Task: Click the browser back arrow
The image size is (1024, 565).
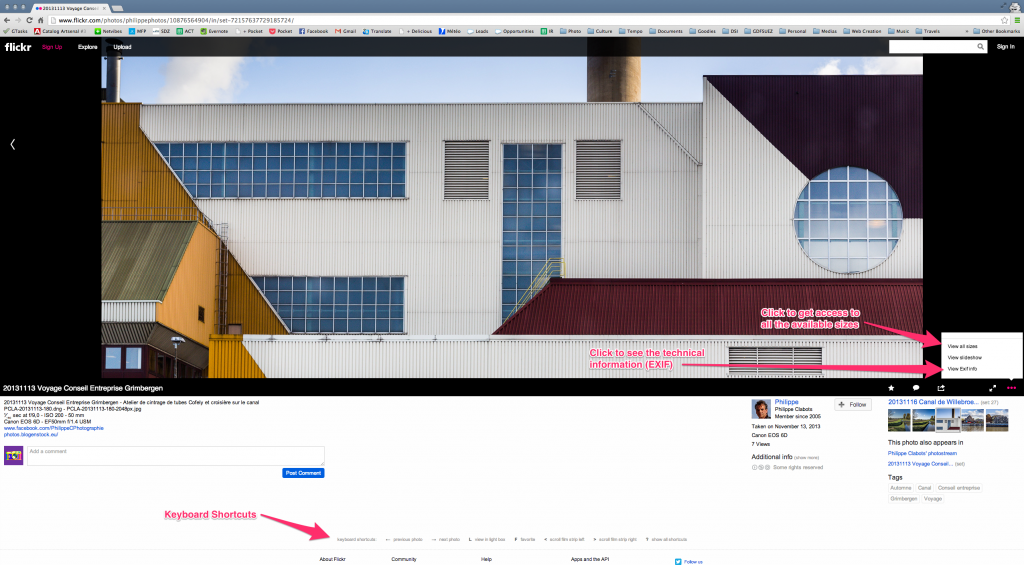Action: tap(7, 20)
